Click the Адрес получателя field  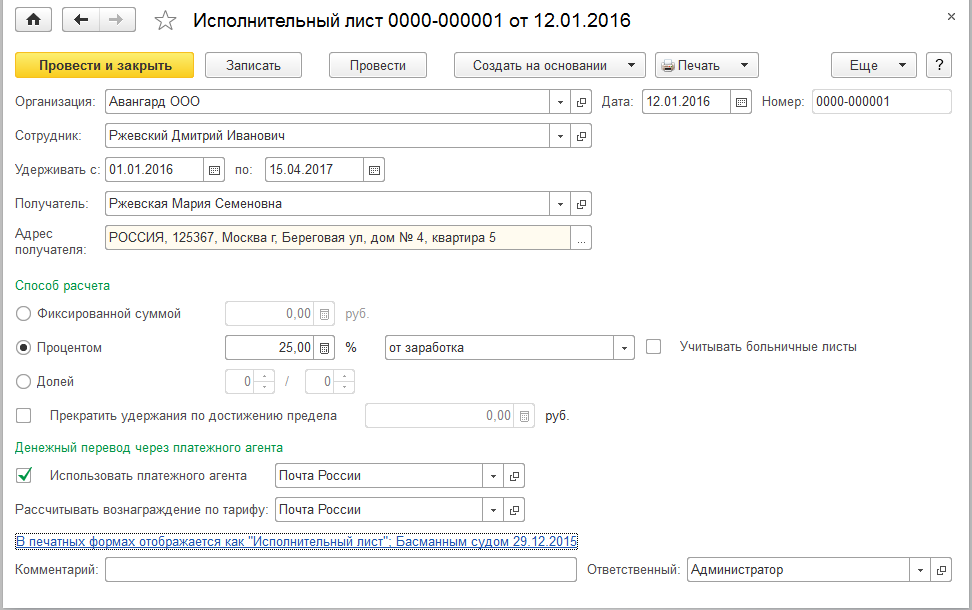pyautogui.click(x=338, y=238)
